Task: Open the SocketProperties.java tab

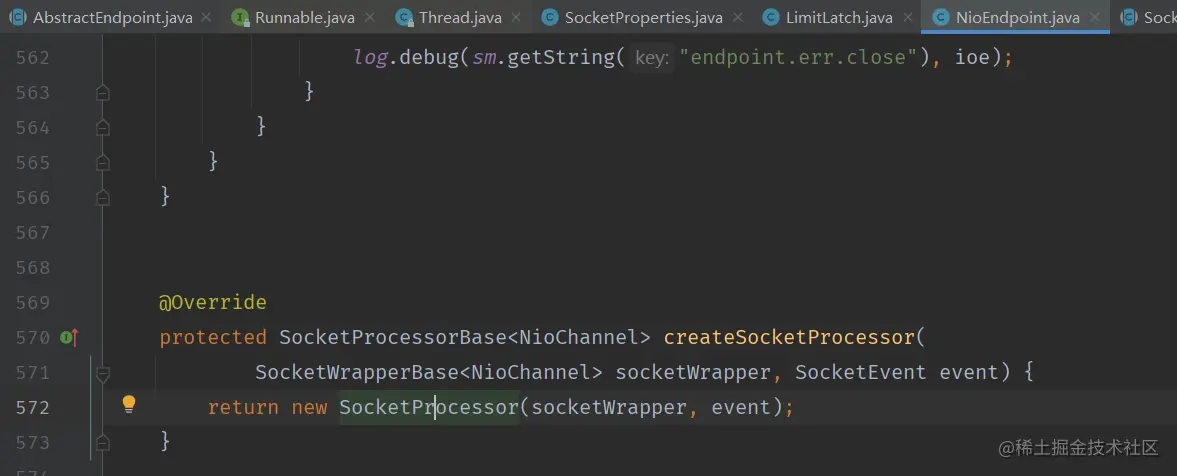Action: click(x=643, y=17)
